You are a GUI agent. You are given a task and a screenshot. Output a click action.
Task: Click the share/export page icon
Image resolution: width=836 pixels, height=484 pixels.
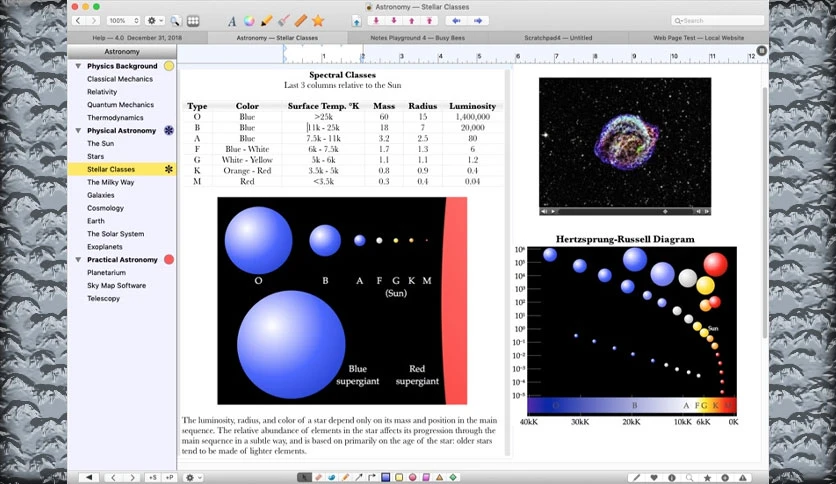(356, 21)
